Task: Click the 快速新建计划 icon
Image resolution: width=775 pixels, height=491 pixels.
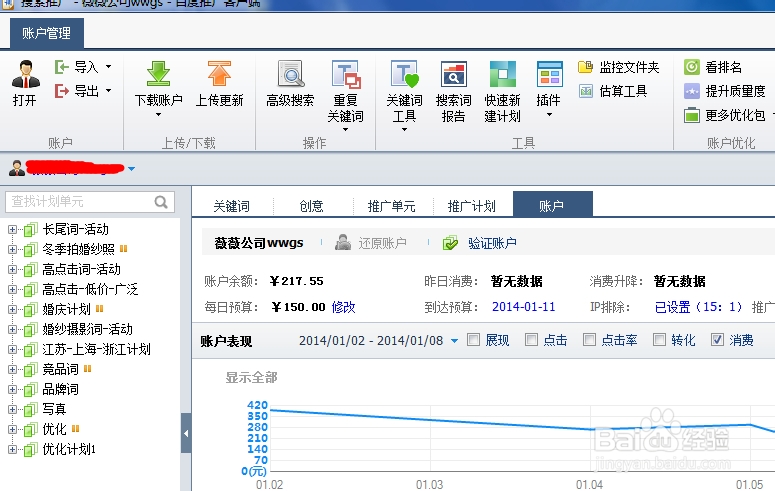Action: point(502,74)
